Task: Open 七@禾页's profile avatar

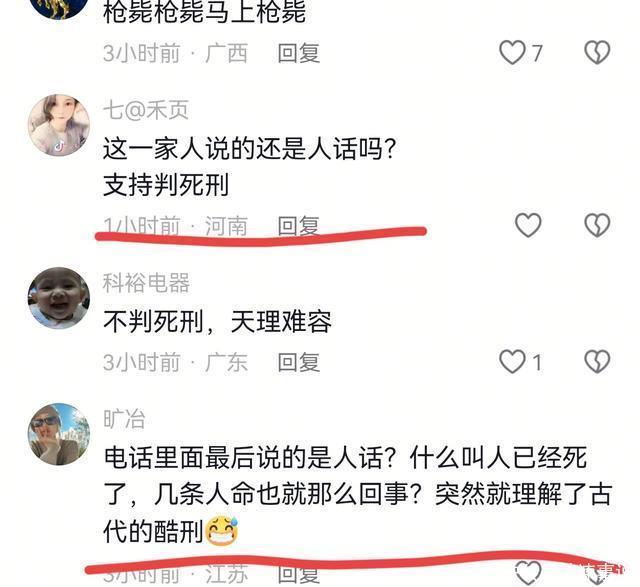Action: [59, 125]
